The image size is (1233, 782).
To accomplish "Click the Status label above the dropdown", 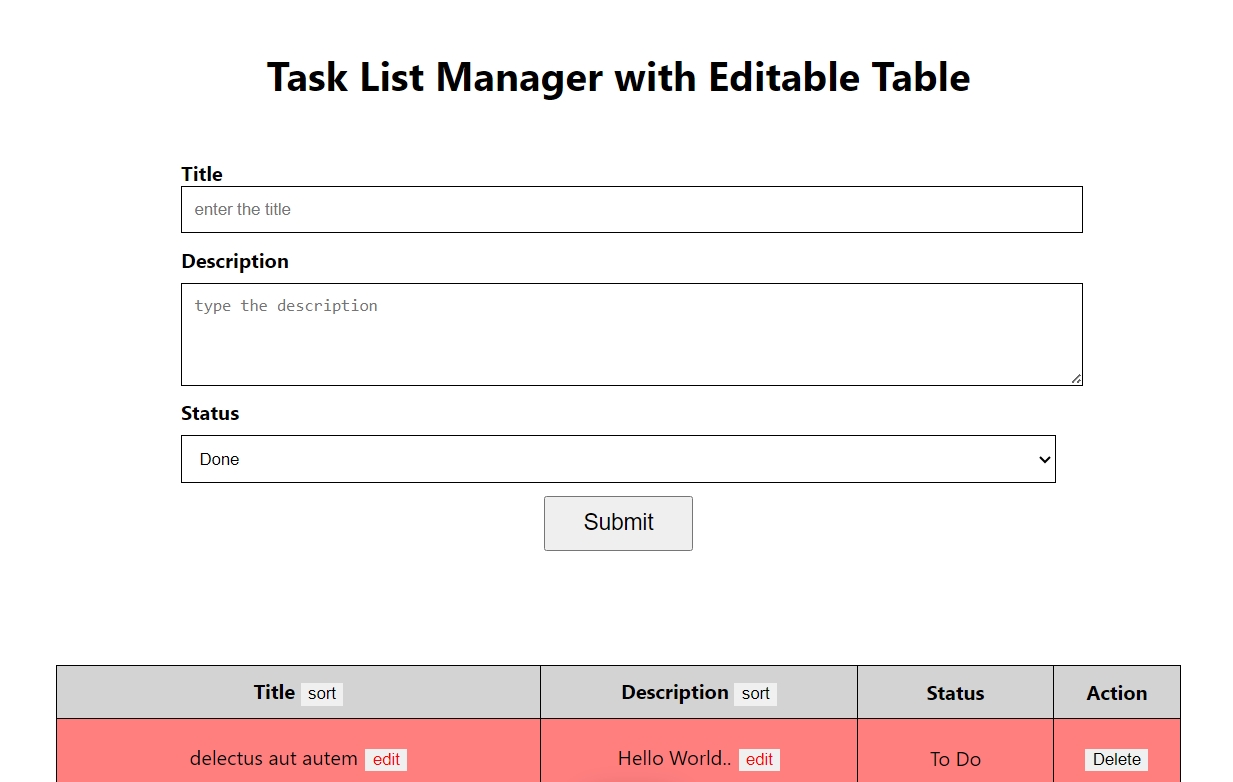I will click(x=210, y=413).
